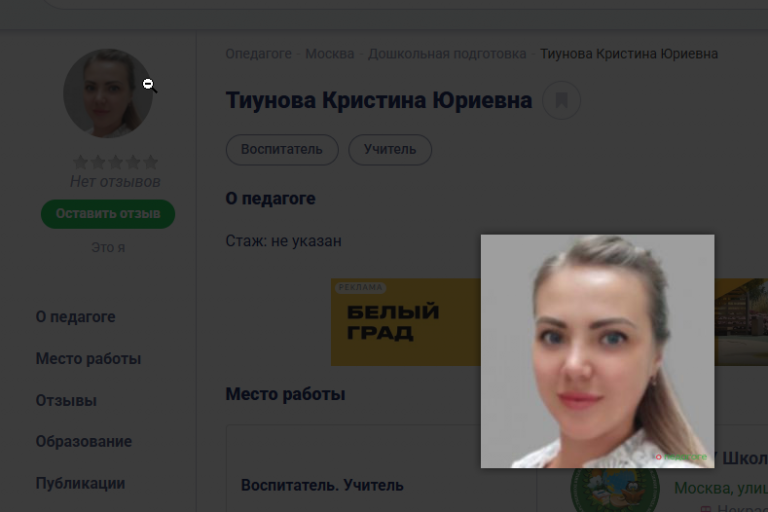The width and height of the screenshot is (768, 512).
Task: Open the 'Дошкольная подготовка' breadcrumb link
Action: pyautogui.click(x=447, y=53)
